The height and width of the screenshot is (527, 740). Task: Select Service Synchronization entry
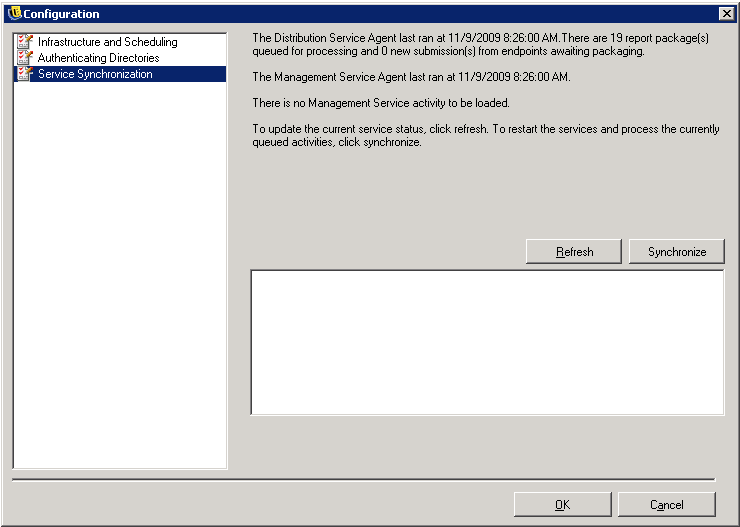click(120, 74)
